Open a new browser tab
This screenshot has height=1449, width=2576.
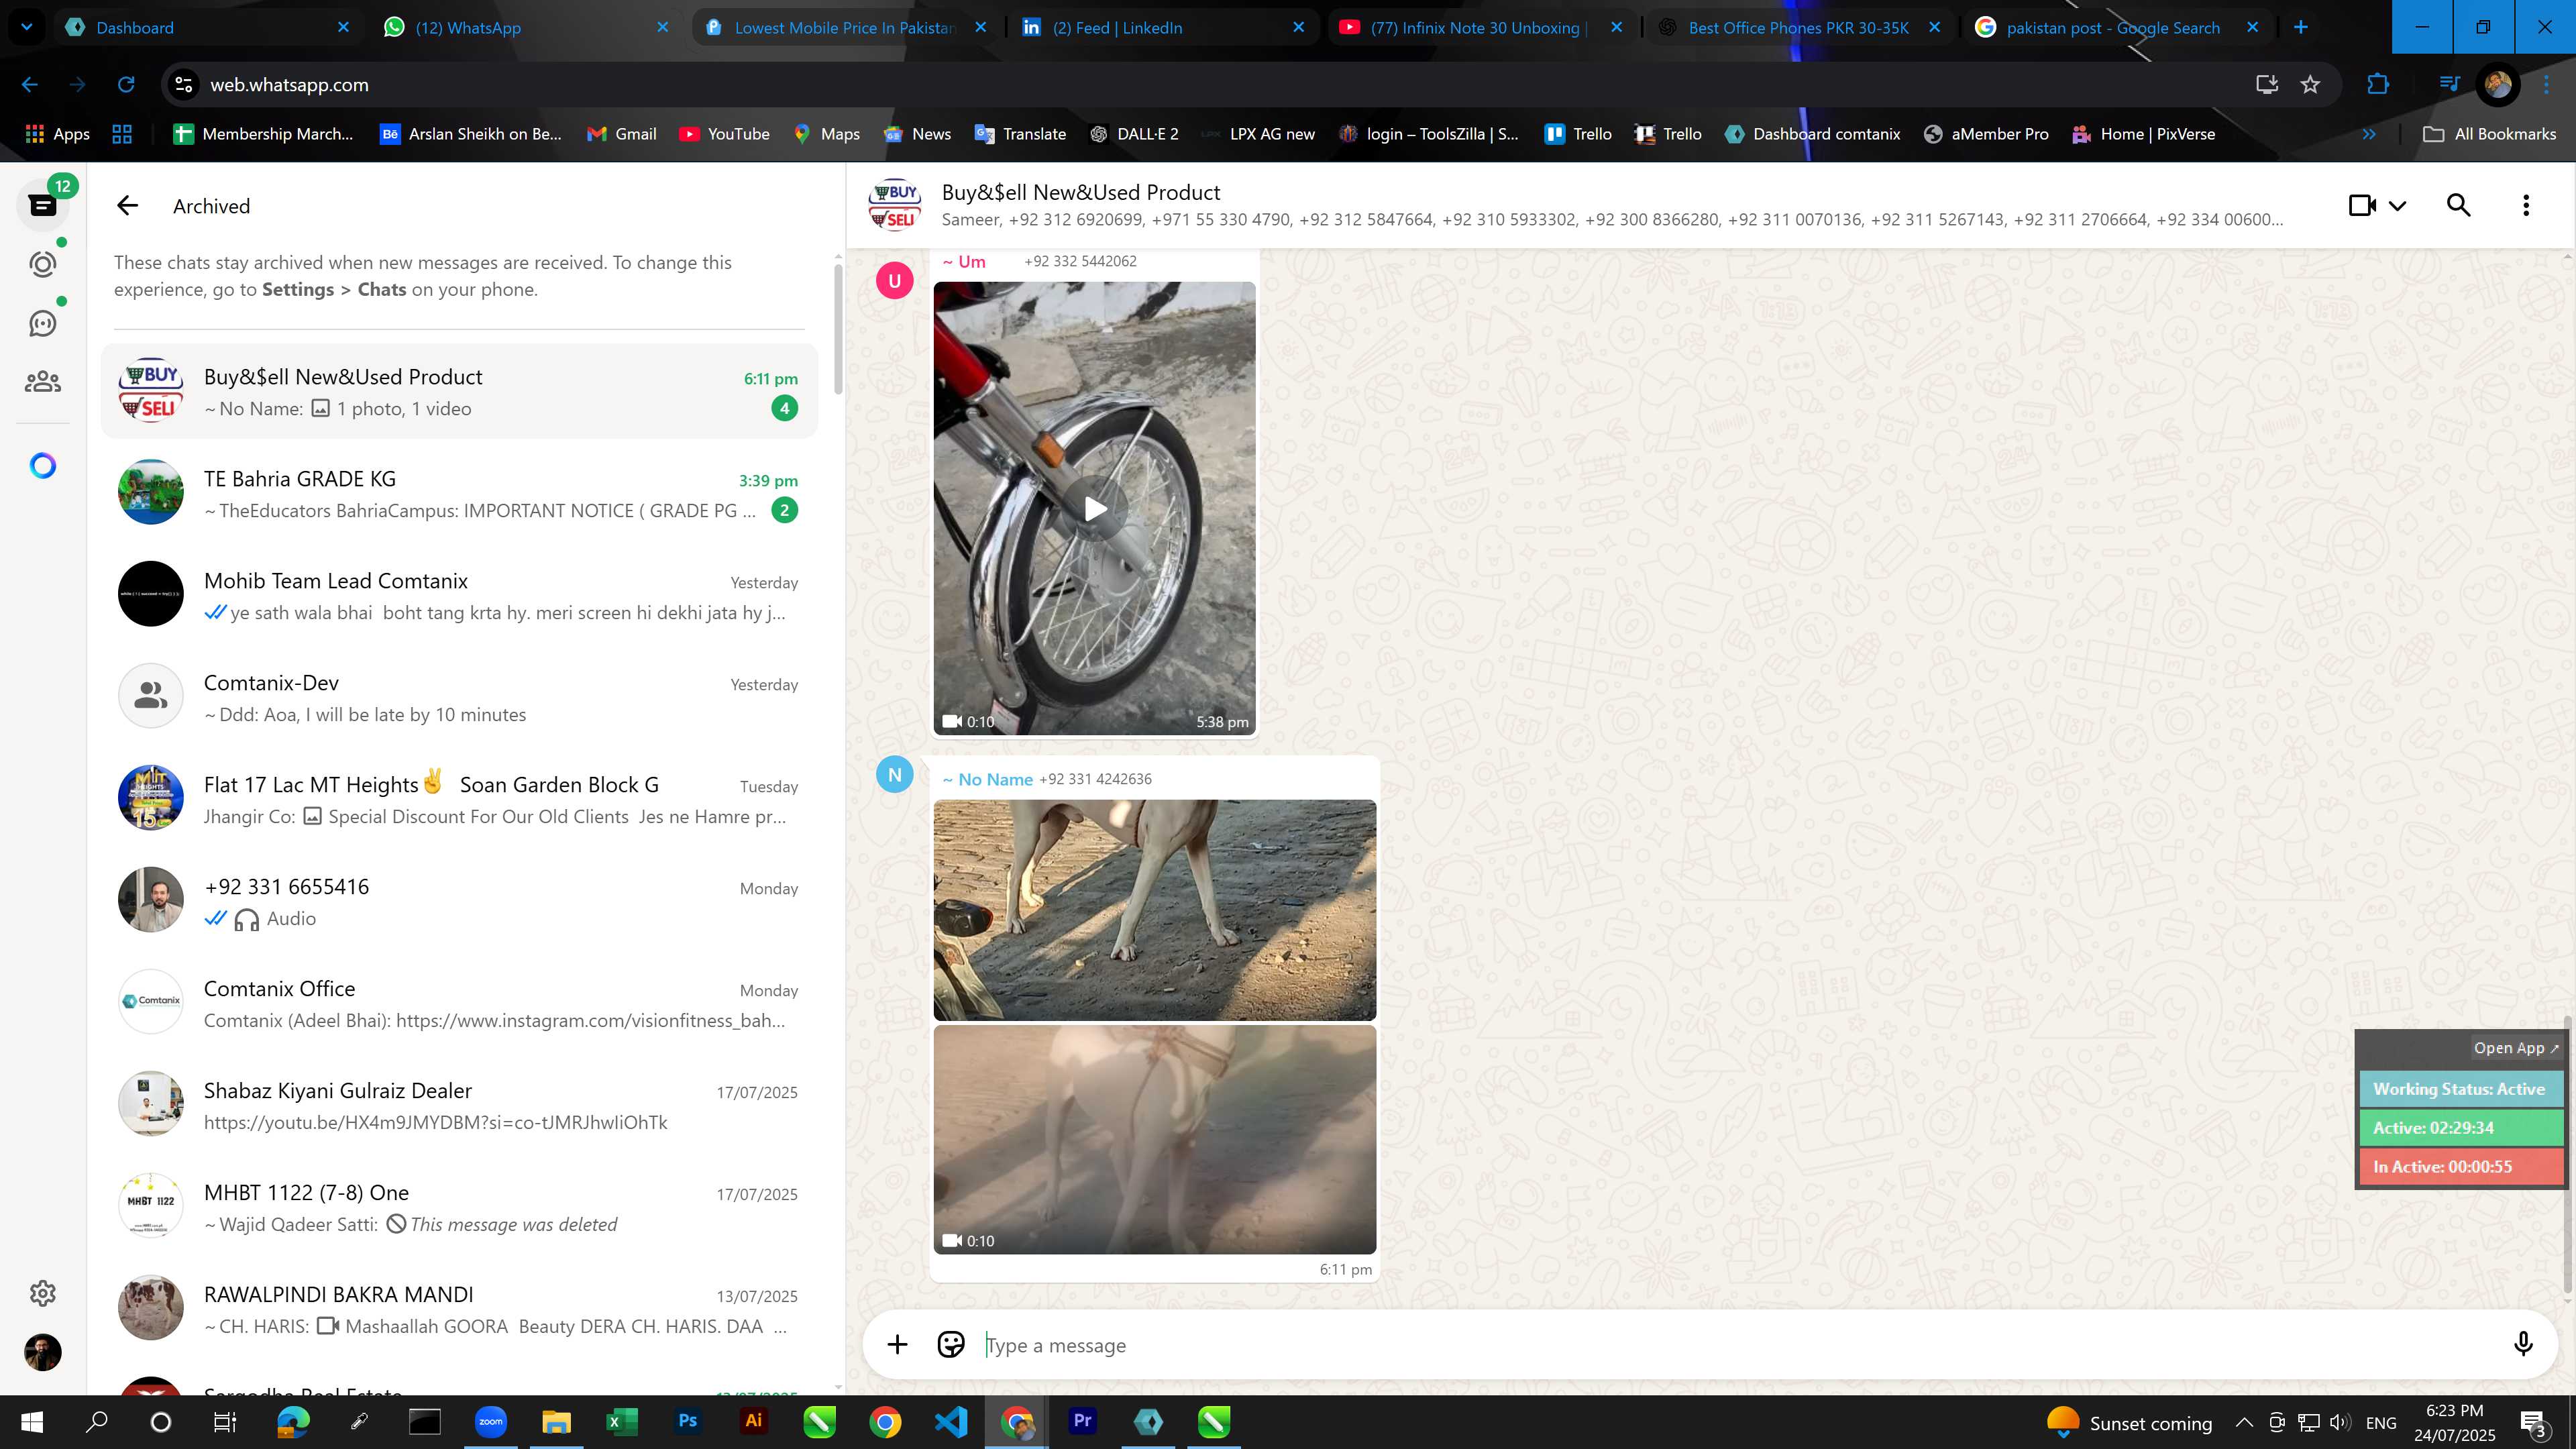2301,27
